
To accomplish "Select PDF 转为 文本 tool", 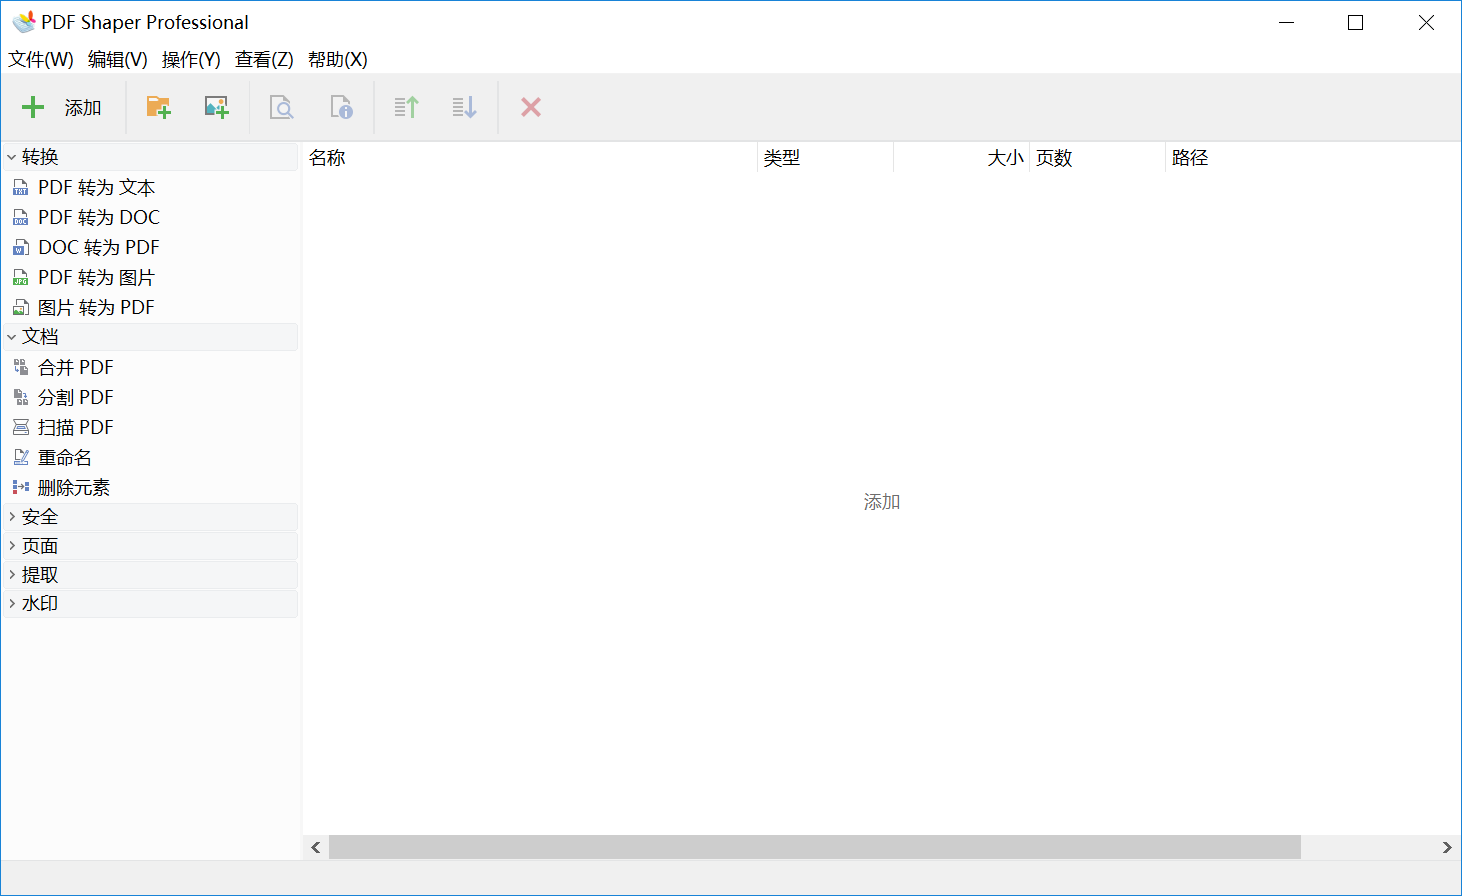I will click(x=97, y=188).
